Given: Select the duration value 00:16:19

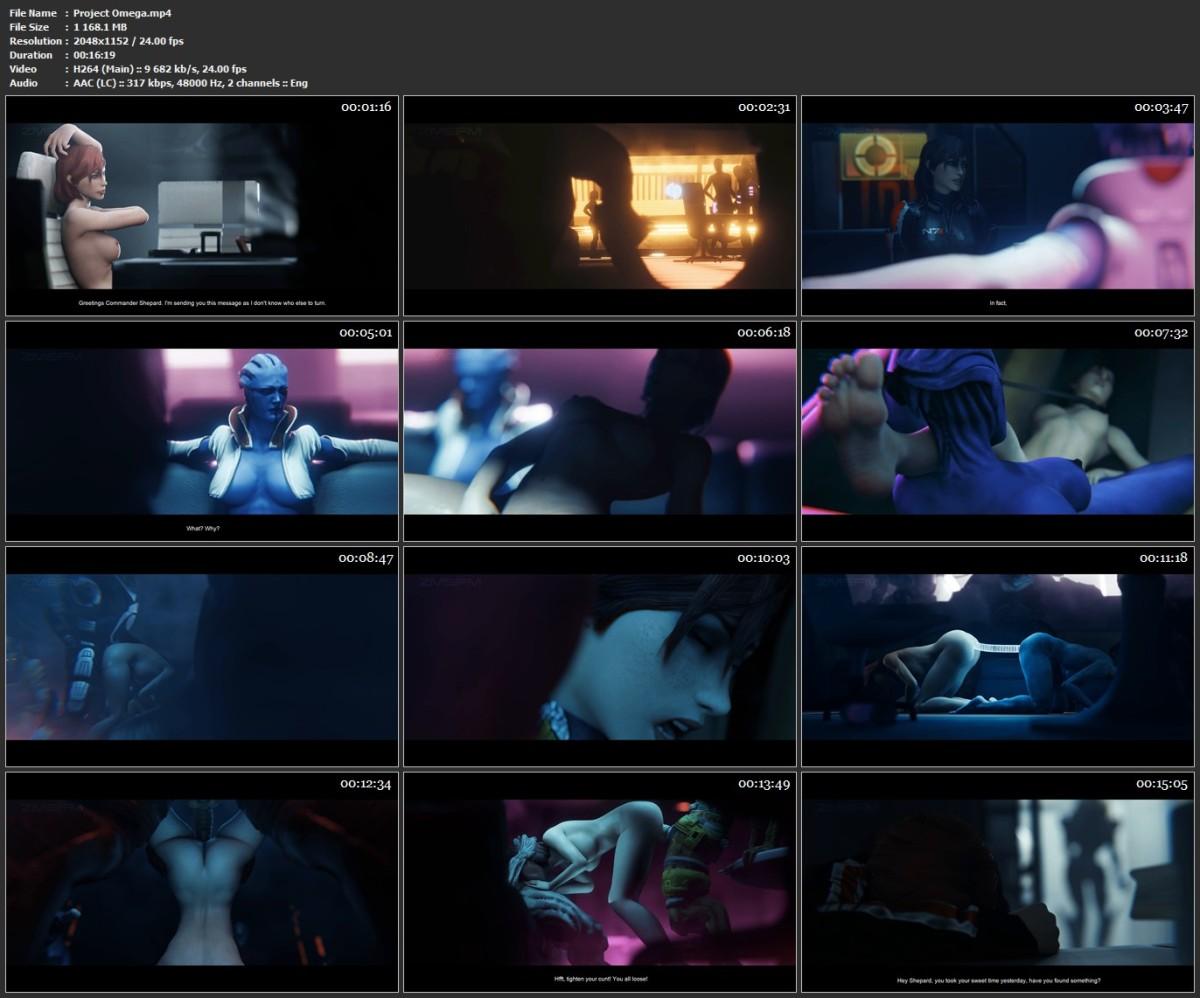Looking at the screenshot, I should tap(95, 54).
